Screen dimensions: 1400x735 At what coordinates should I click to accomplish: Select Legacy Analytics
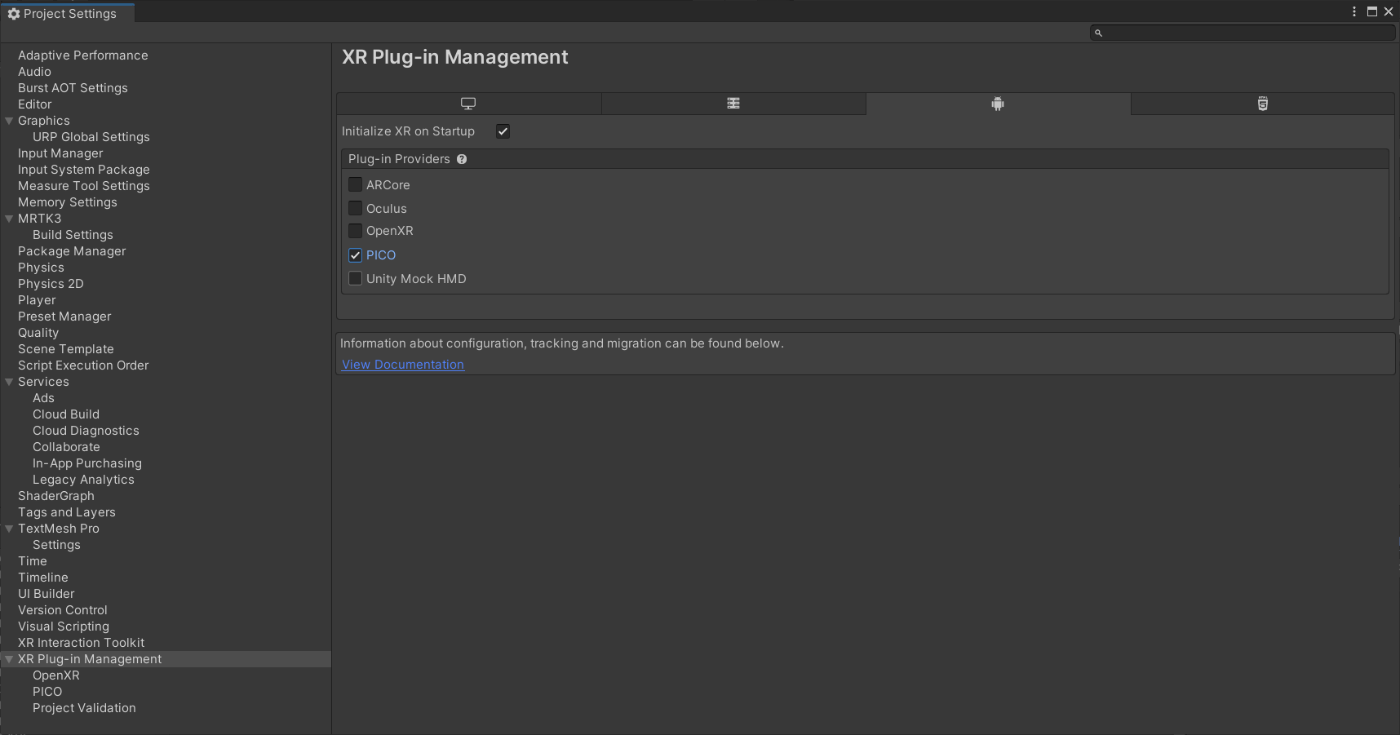coord(83,480)
